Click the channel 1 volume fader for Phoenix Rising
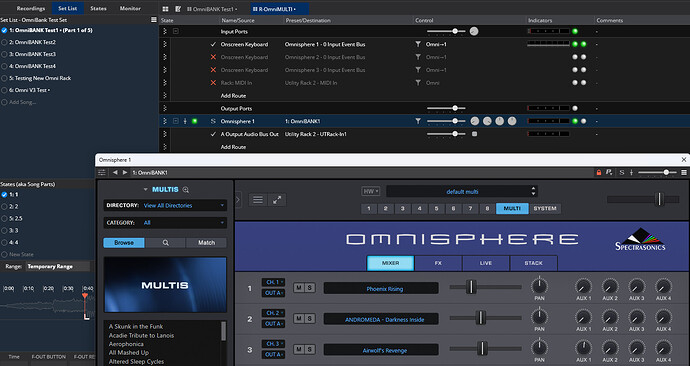Image resolution: width=690 pixels, height=366 pixels. (471, 287)
